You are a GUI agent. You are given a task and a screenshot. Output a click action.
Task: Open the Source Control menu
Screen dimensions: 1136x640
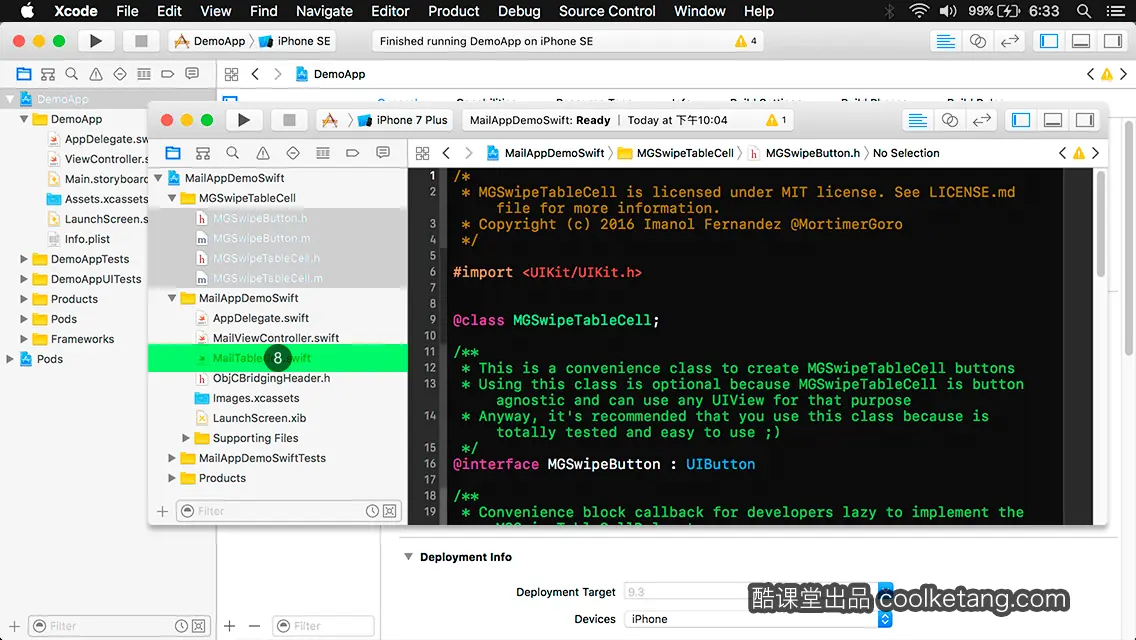tap(607, 11)
